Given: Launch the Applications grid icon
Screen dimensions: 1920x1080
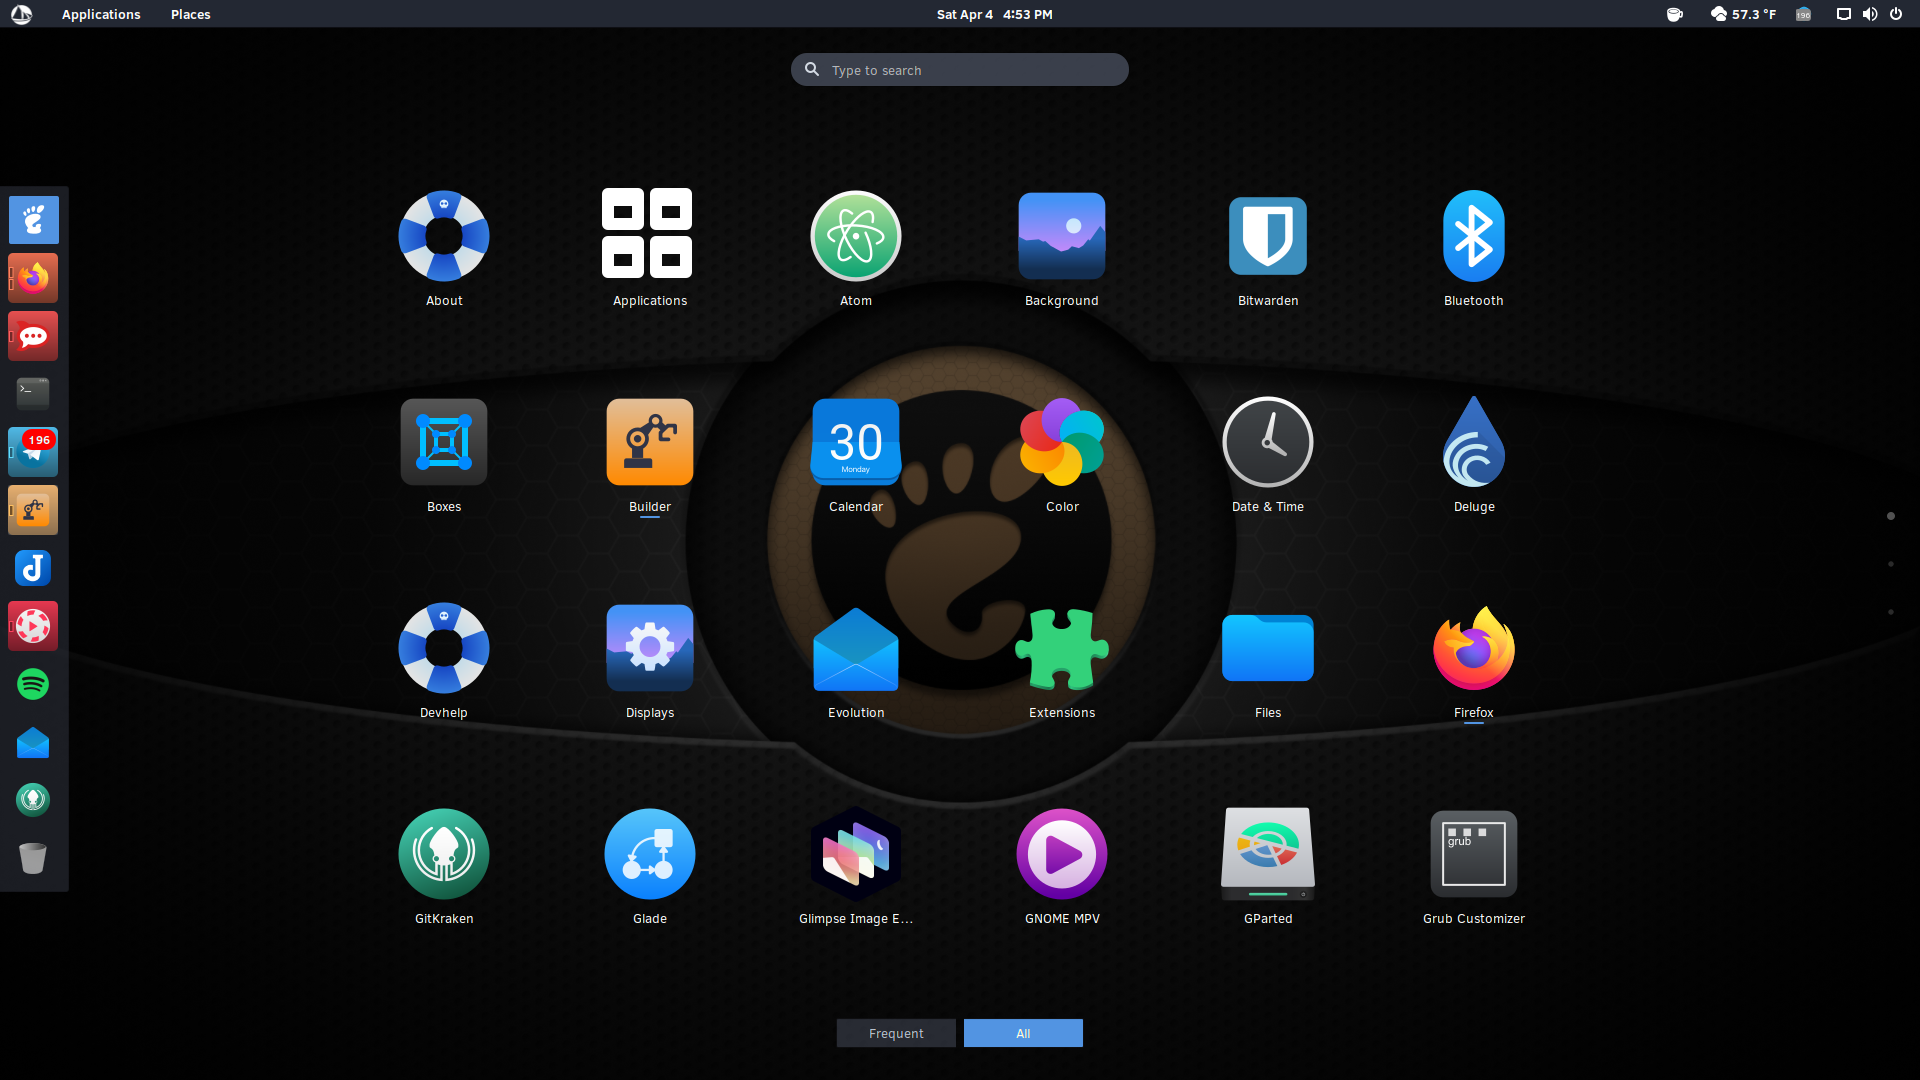Looking at the screenshot, I should coord(647,233).
